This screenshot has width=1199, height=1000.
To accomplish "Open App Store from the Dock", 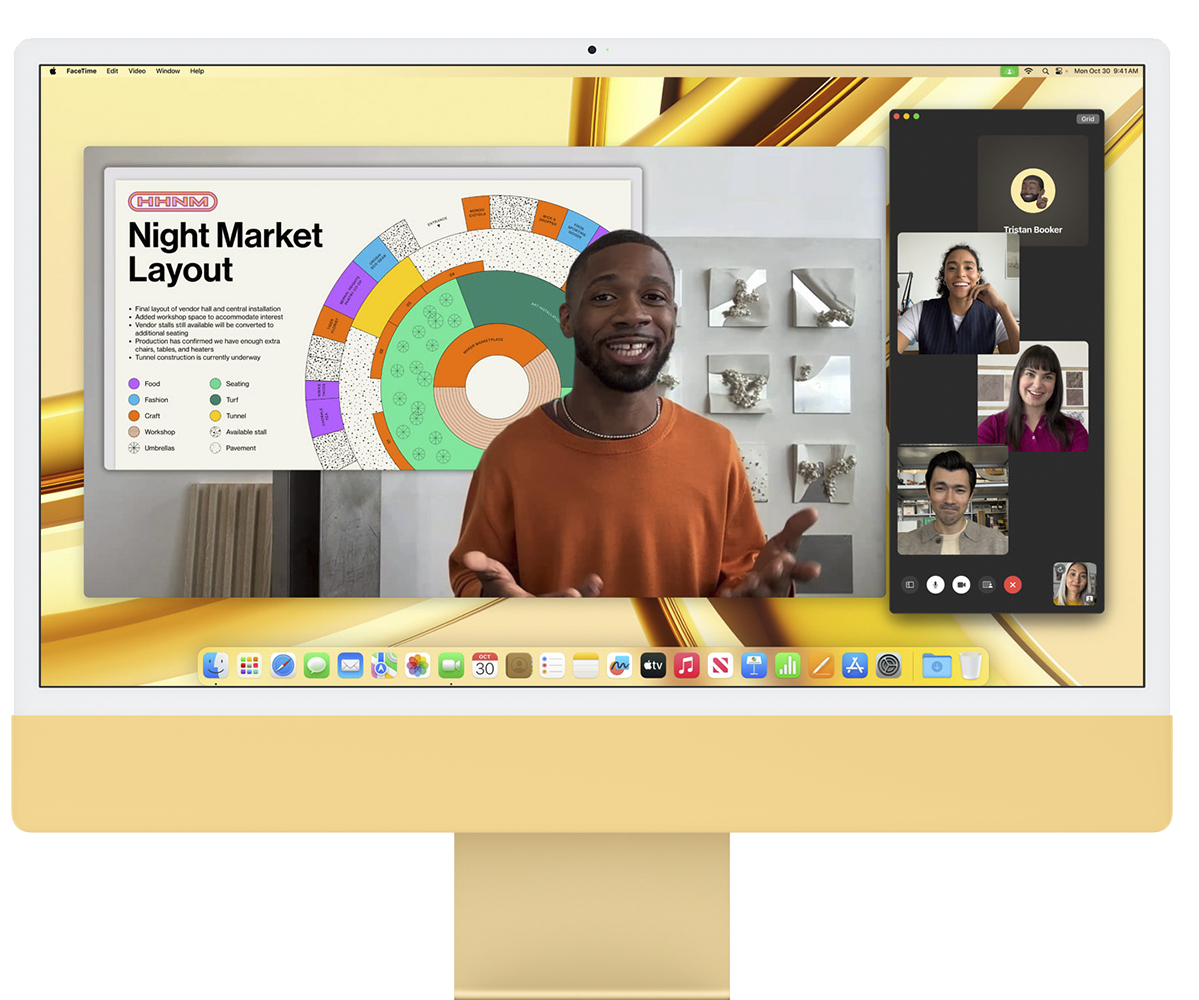I will (855, 666).
